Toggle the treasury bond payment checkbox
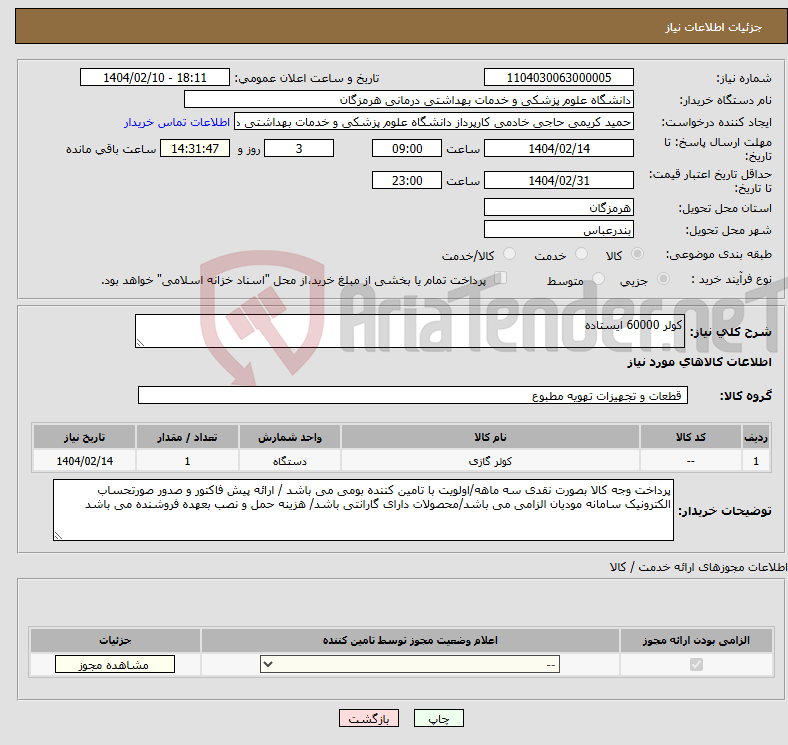This screenshot has width=788, height=745. (501, 279)
